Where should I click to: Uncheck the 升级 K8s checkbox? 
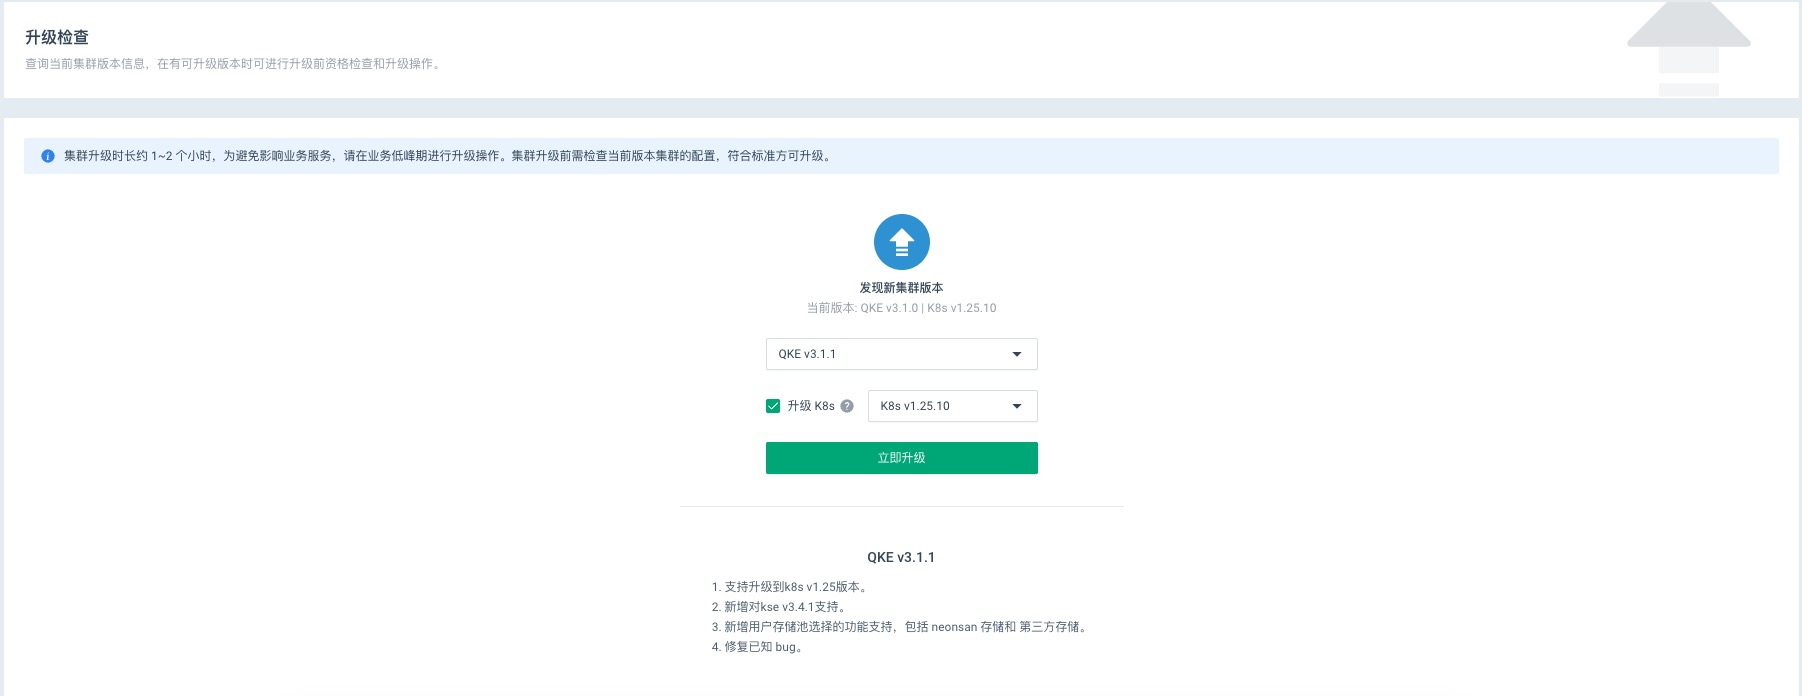click(x=773, y=406)
